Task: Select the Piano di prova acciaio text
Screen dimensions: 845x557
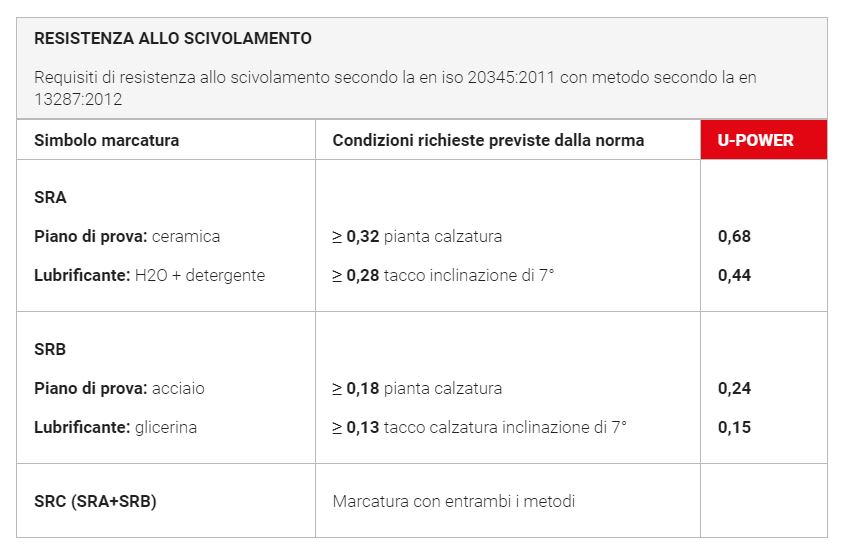Action: click(119, 388)
